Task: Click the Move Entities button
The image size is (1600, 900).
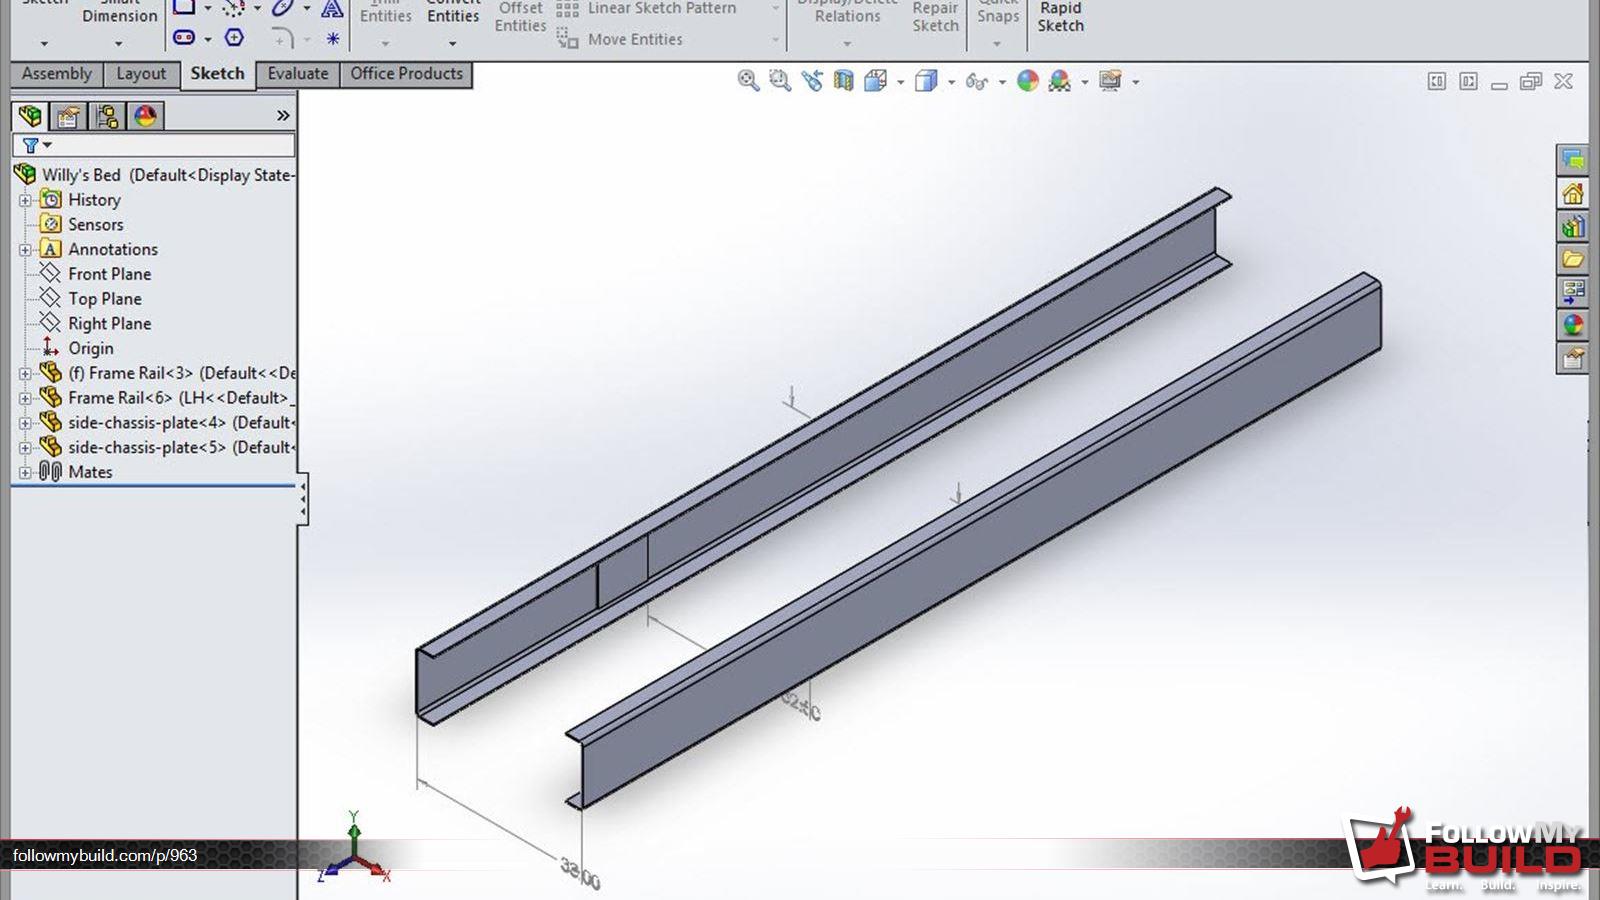Action: [x=622, y=39]
